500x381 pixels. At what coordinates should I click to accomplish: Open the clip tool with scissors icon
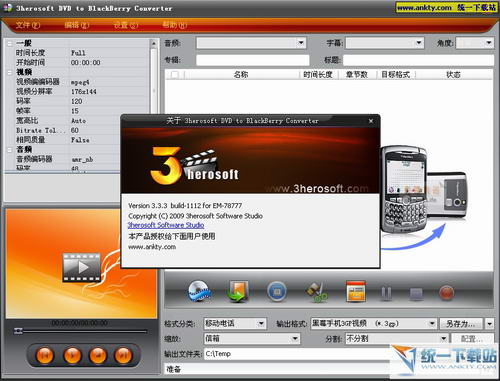(x=316, y=292)
